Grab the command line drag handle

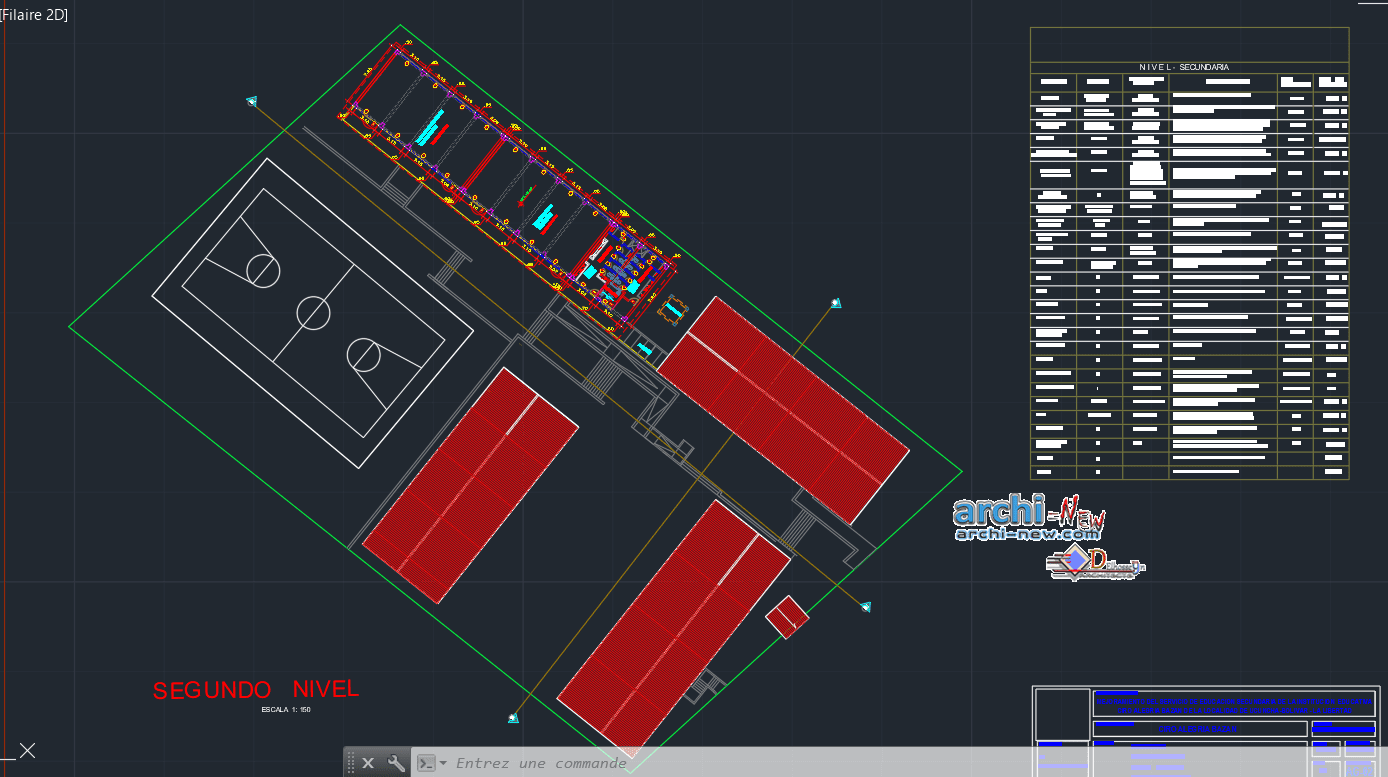click(350, 763)
